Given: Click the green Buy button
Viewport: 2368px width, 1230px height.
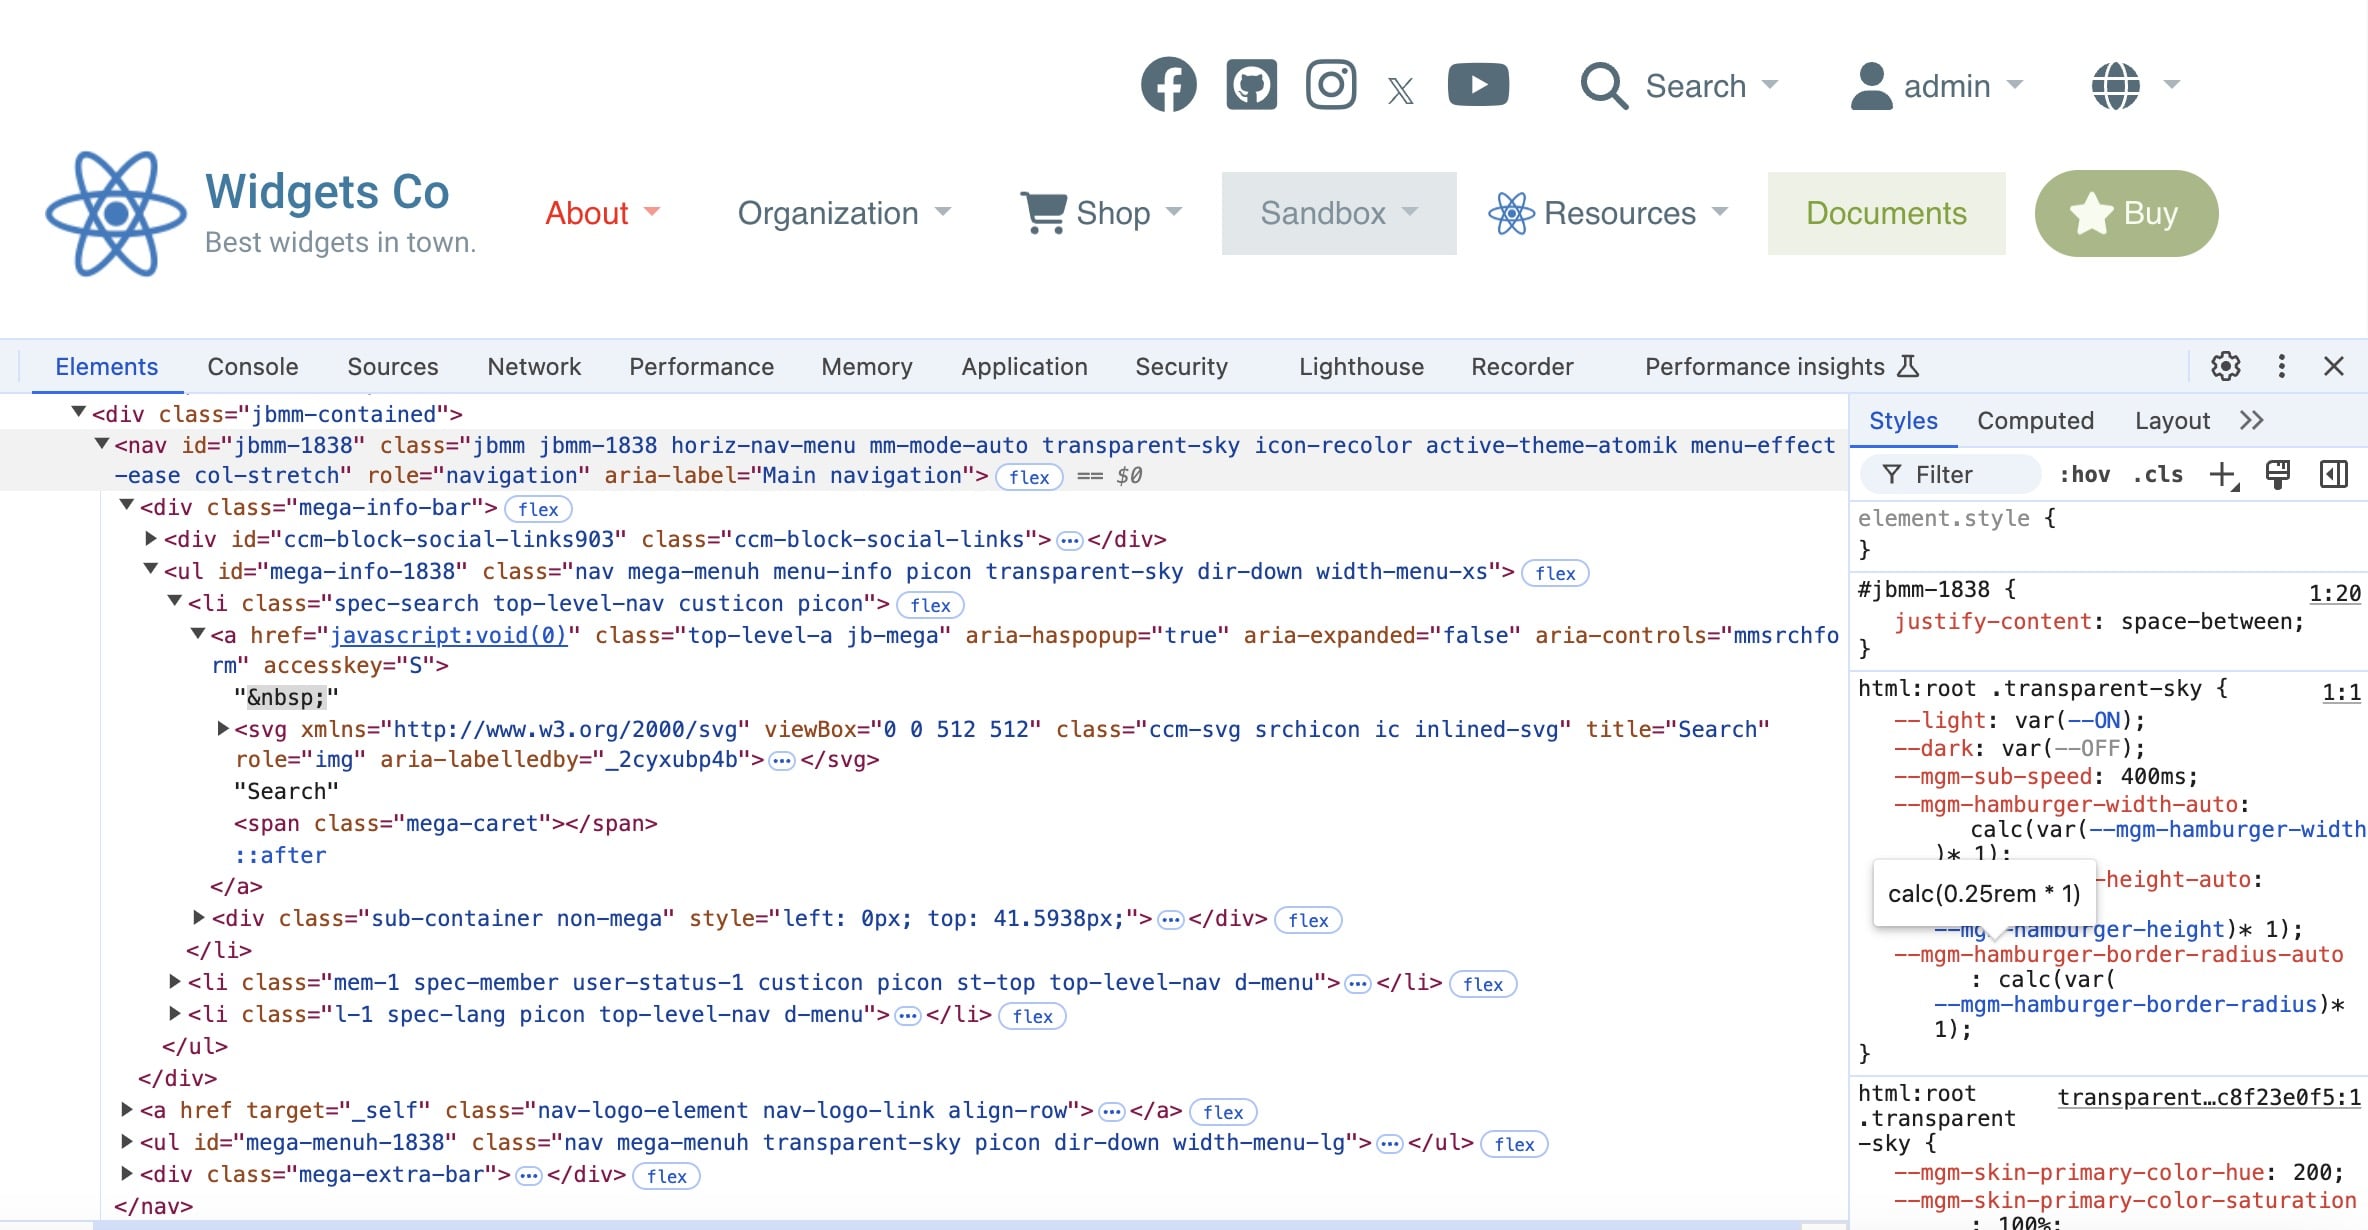Looking at the screenshot, I should pos(2126,213).
